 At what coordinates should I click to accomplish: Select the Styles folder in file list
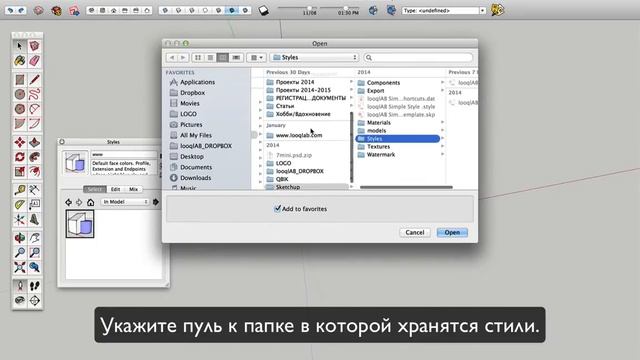pos(398,139)
